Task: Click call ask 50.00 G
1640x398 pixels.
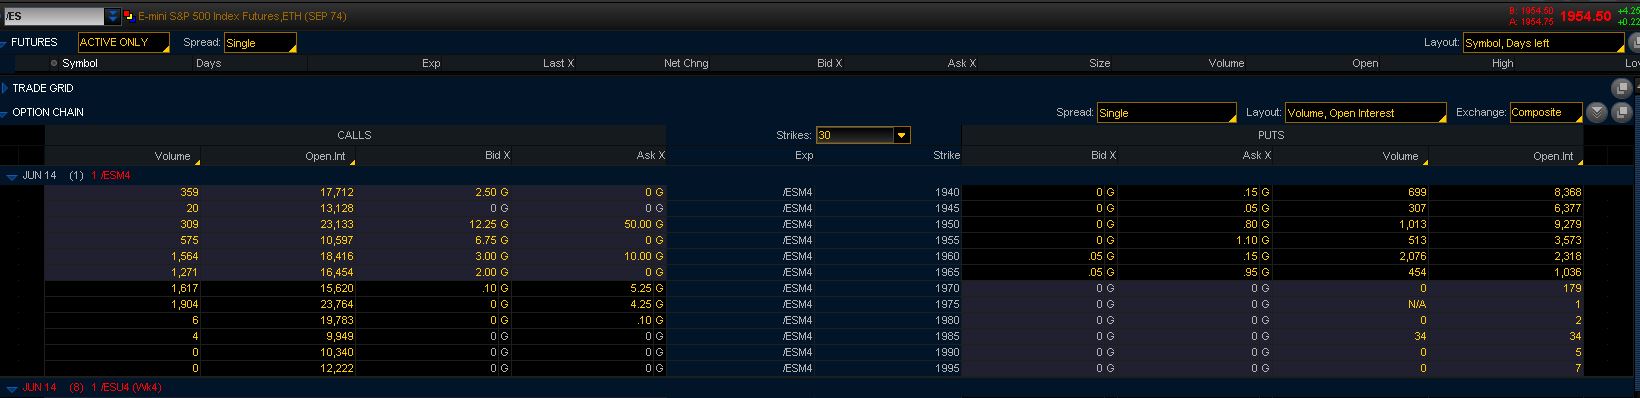Action: (644, 224)
